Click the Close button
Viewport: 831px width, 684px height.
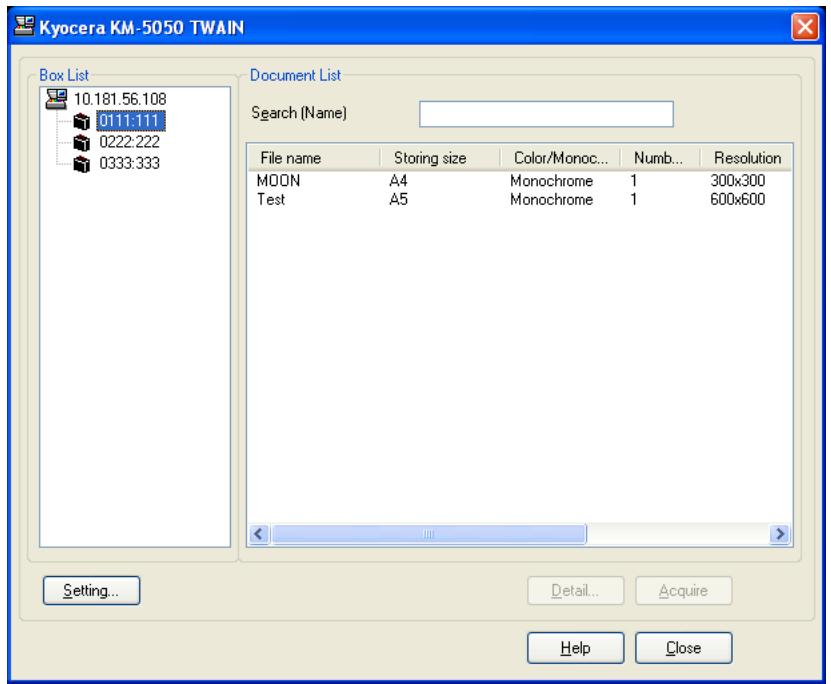click(x=684, y=647)
